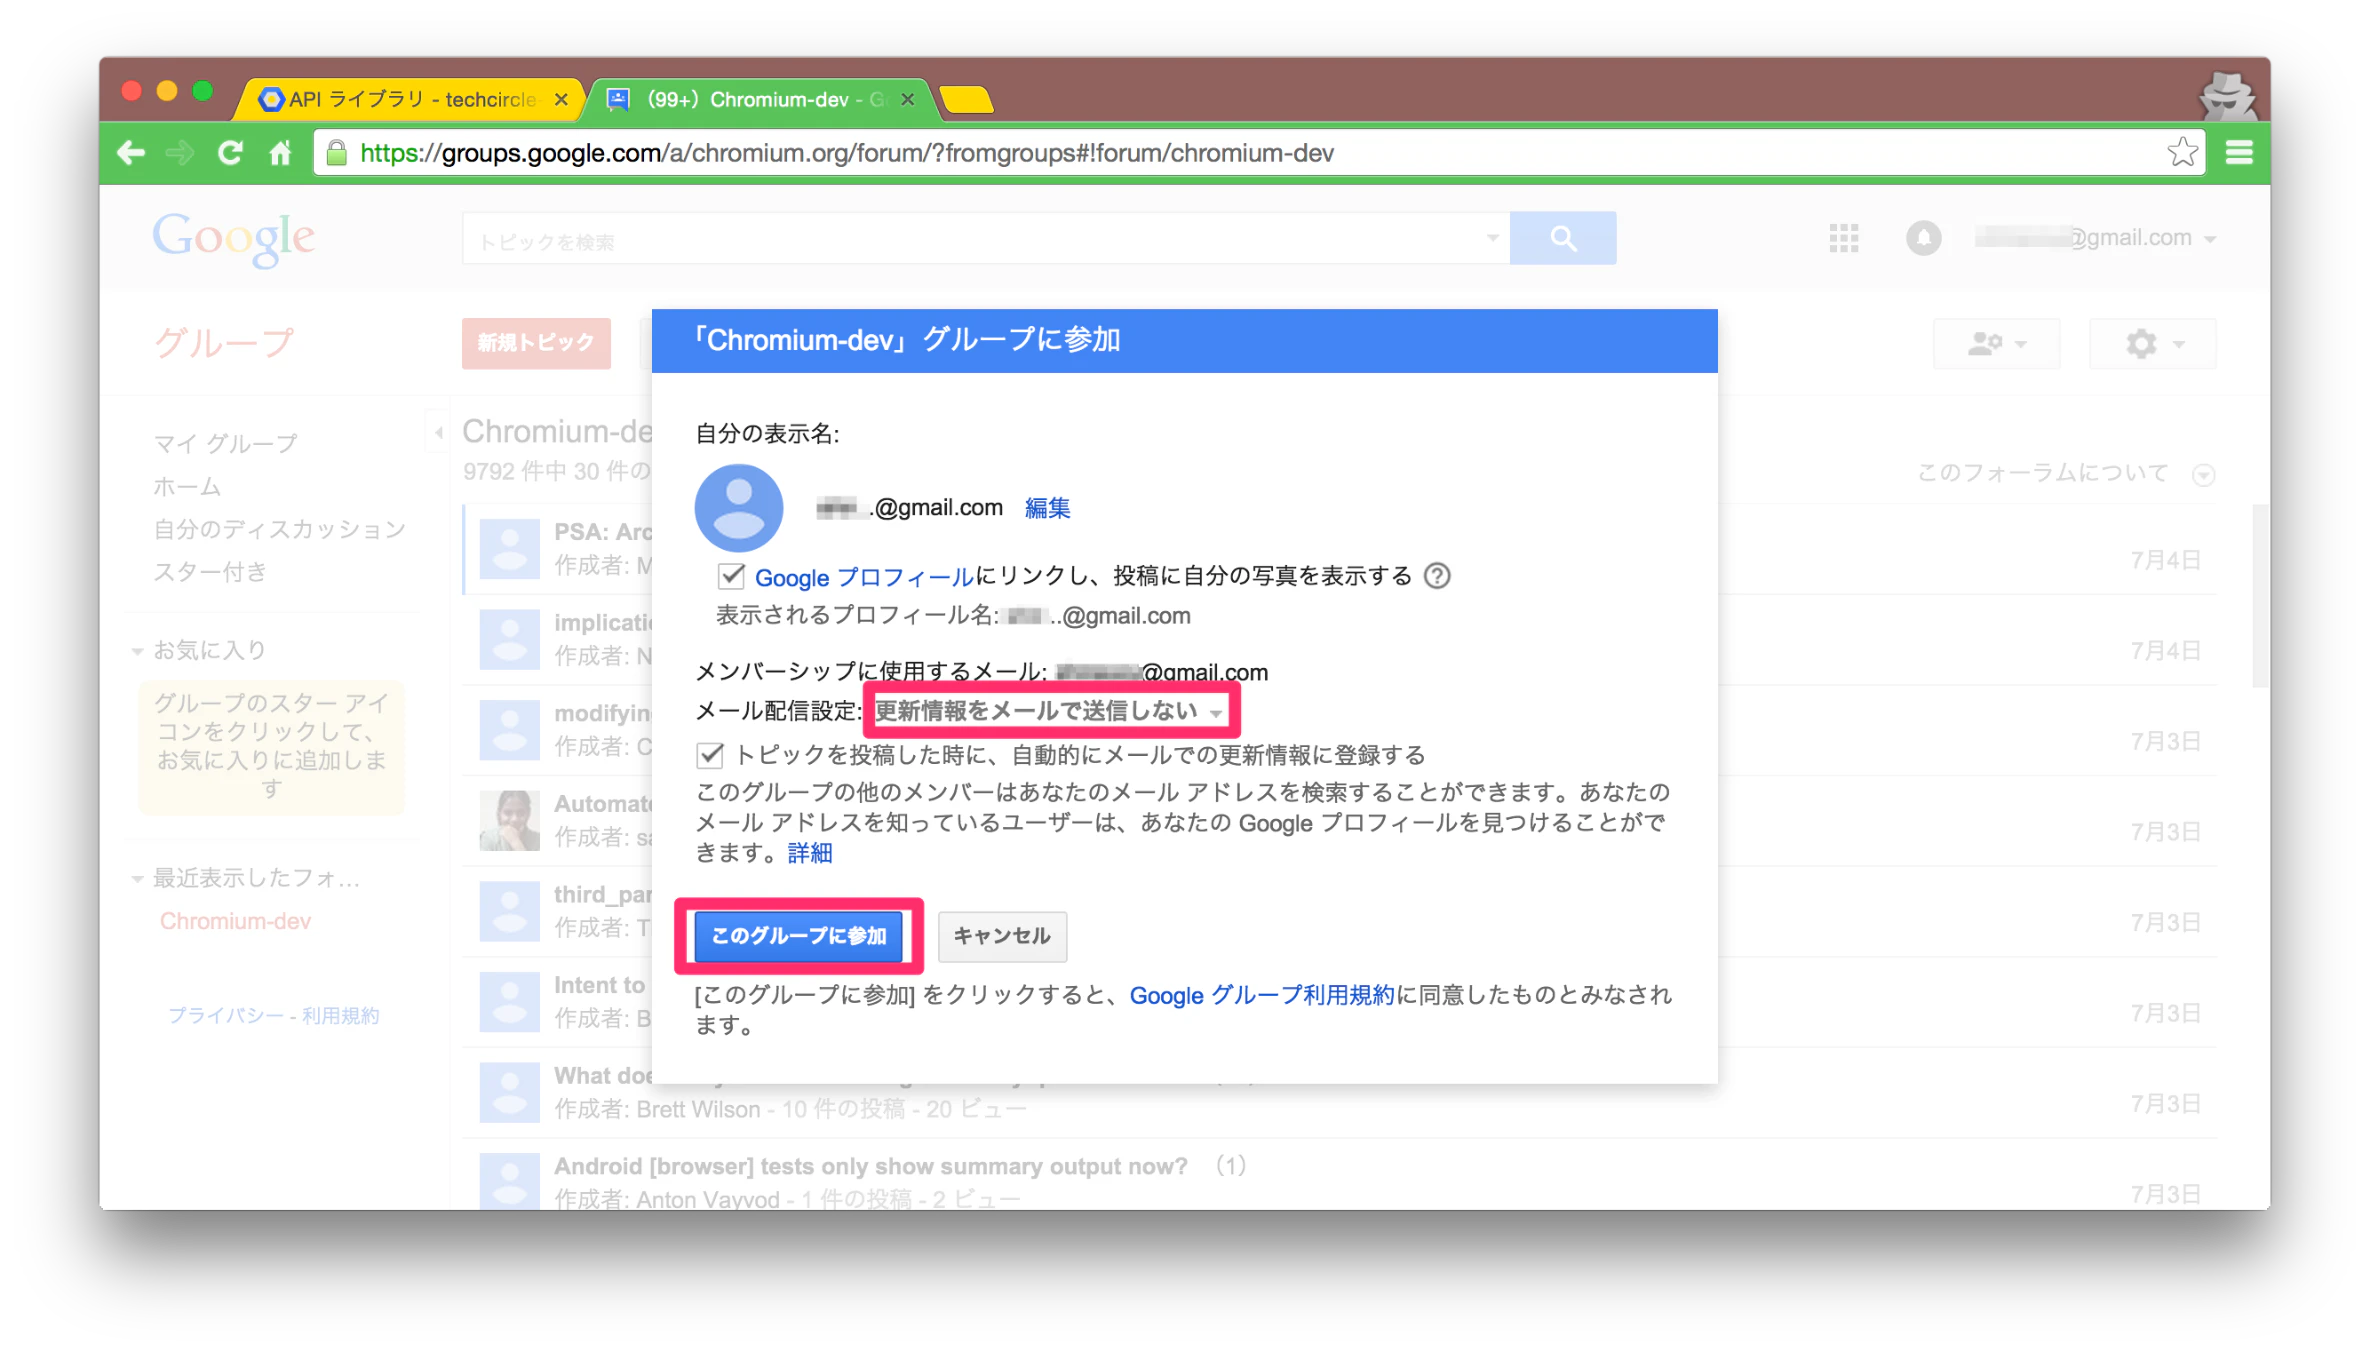Bookmark the page with star icon
The image size is (2370, 1352).
point(2182,152)
